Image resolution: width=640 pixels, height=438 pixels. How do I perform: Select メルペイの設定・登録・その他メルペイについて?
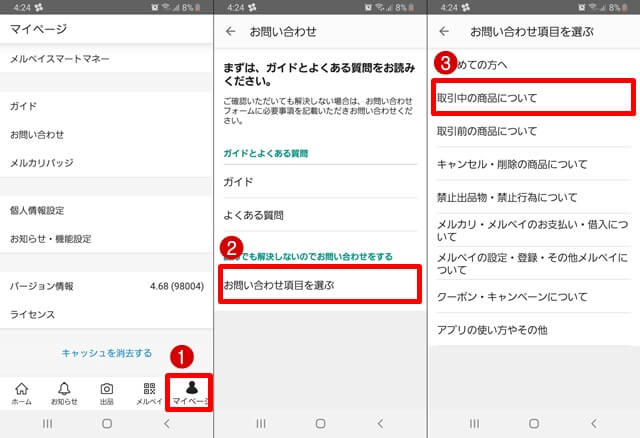533,263
